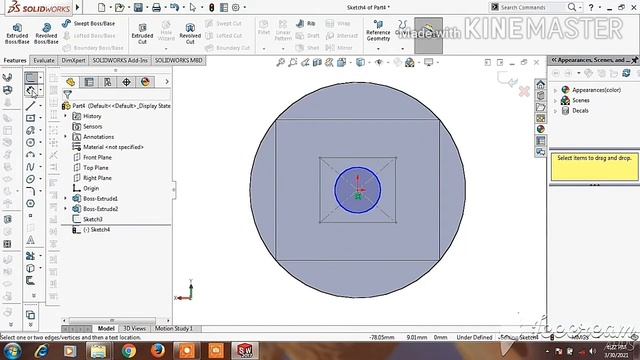The height and width of the screenshot is (360, 640).
Task: Expand Appearances(color) in task pane
Action: (555, 90)
